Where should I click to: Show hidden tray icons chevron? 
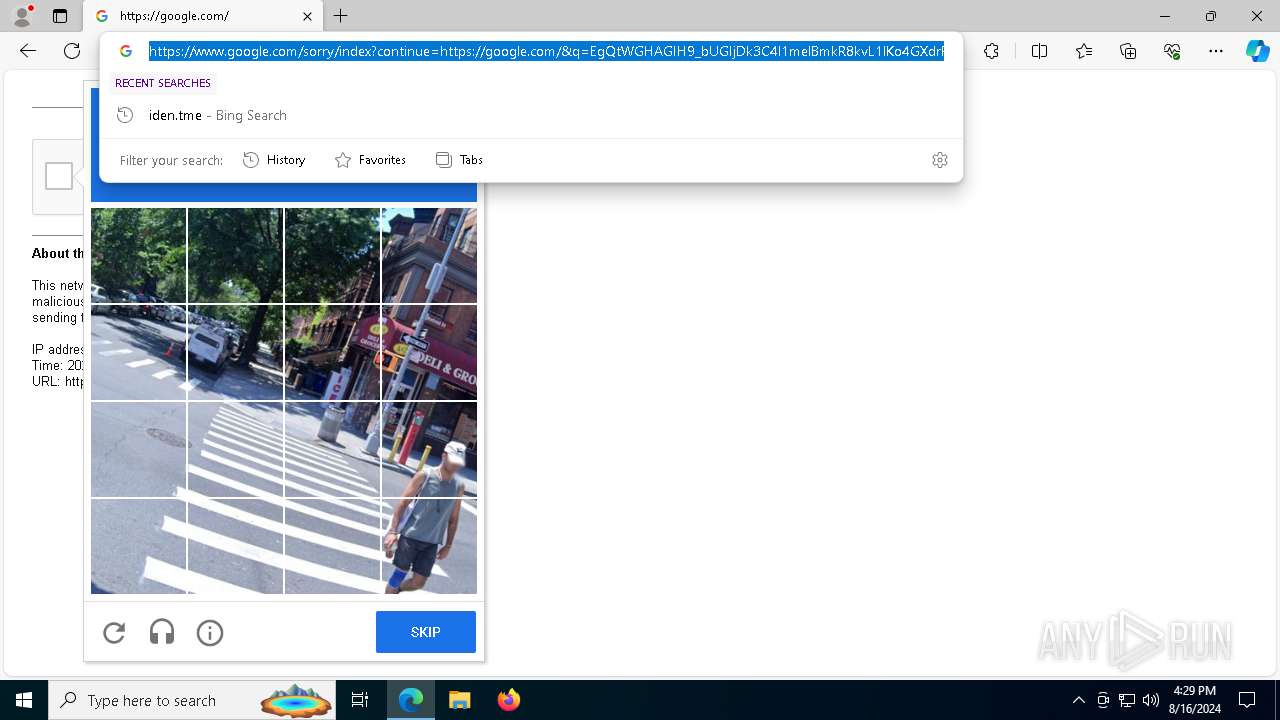click(1078, 700)
